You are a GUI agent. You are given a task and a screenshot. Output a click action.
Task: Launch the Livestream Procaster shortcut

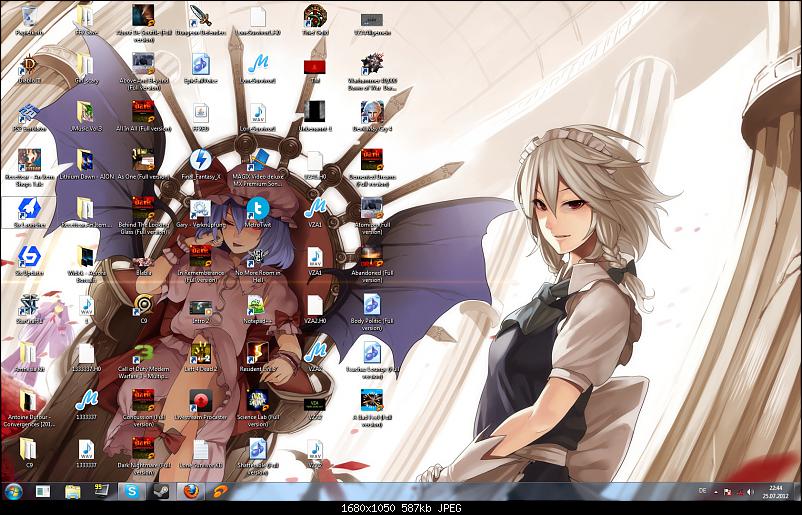(200, 401)
